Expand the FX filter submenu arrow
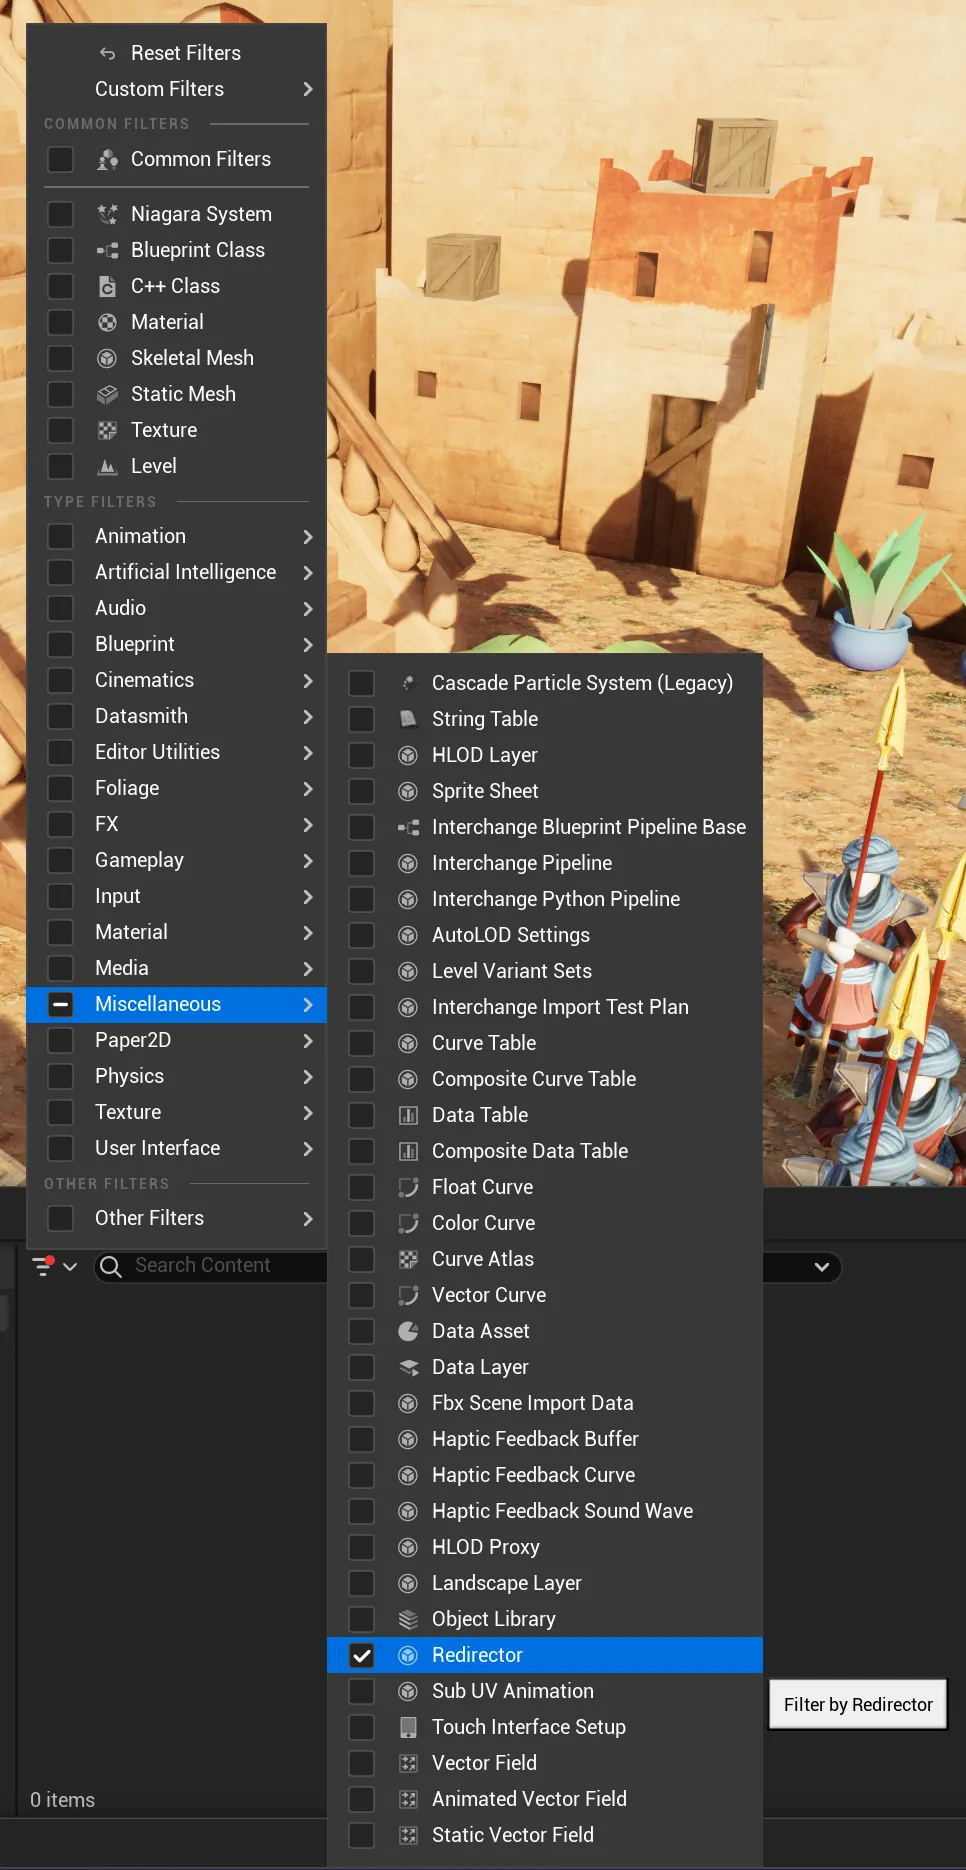This screenshot has height=1870, width=966. pyautogui.click(x=308, y=824)
